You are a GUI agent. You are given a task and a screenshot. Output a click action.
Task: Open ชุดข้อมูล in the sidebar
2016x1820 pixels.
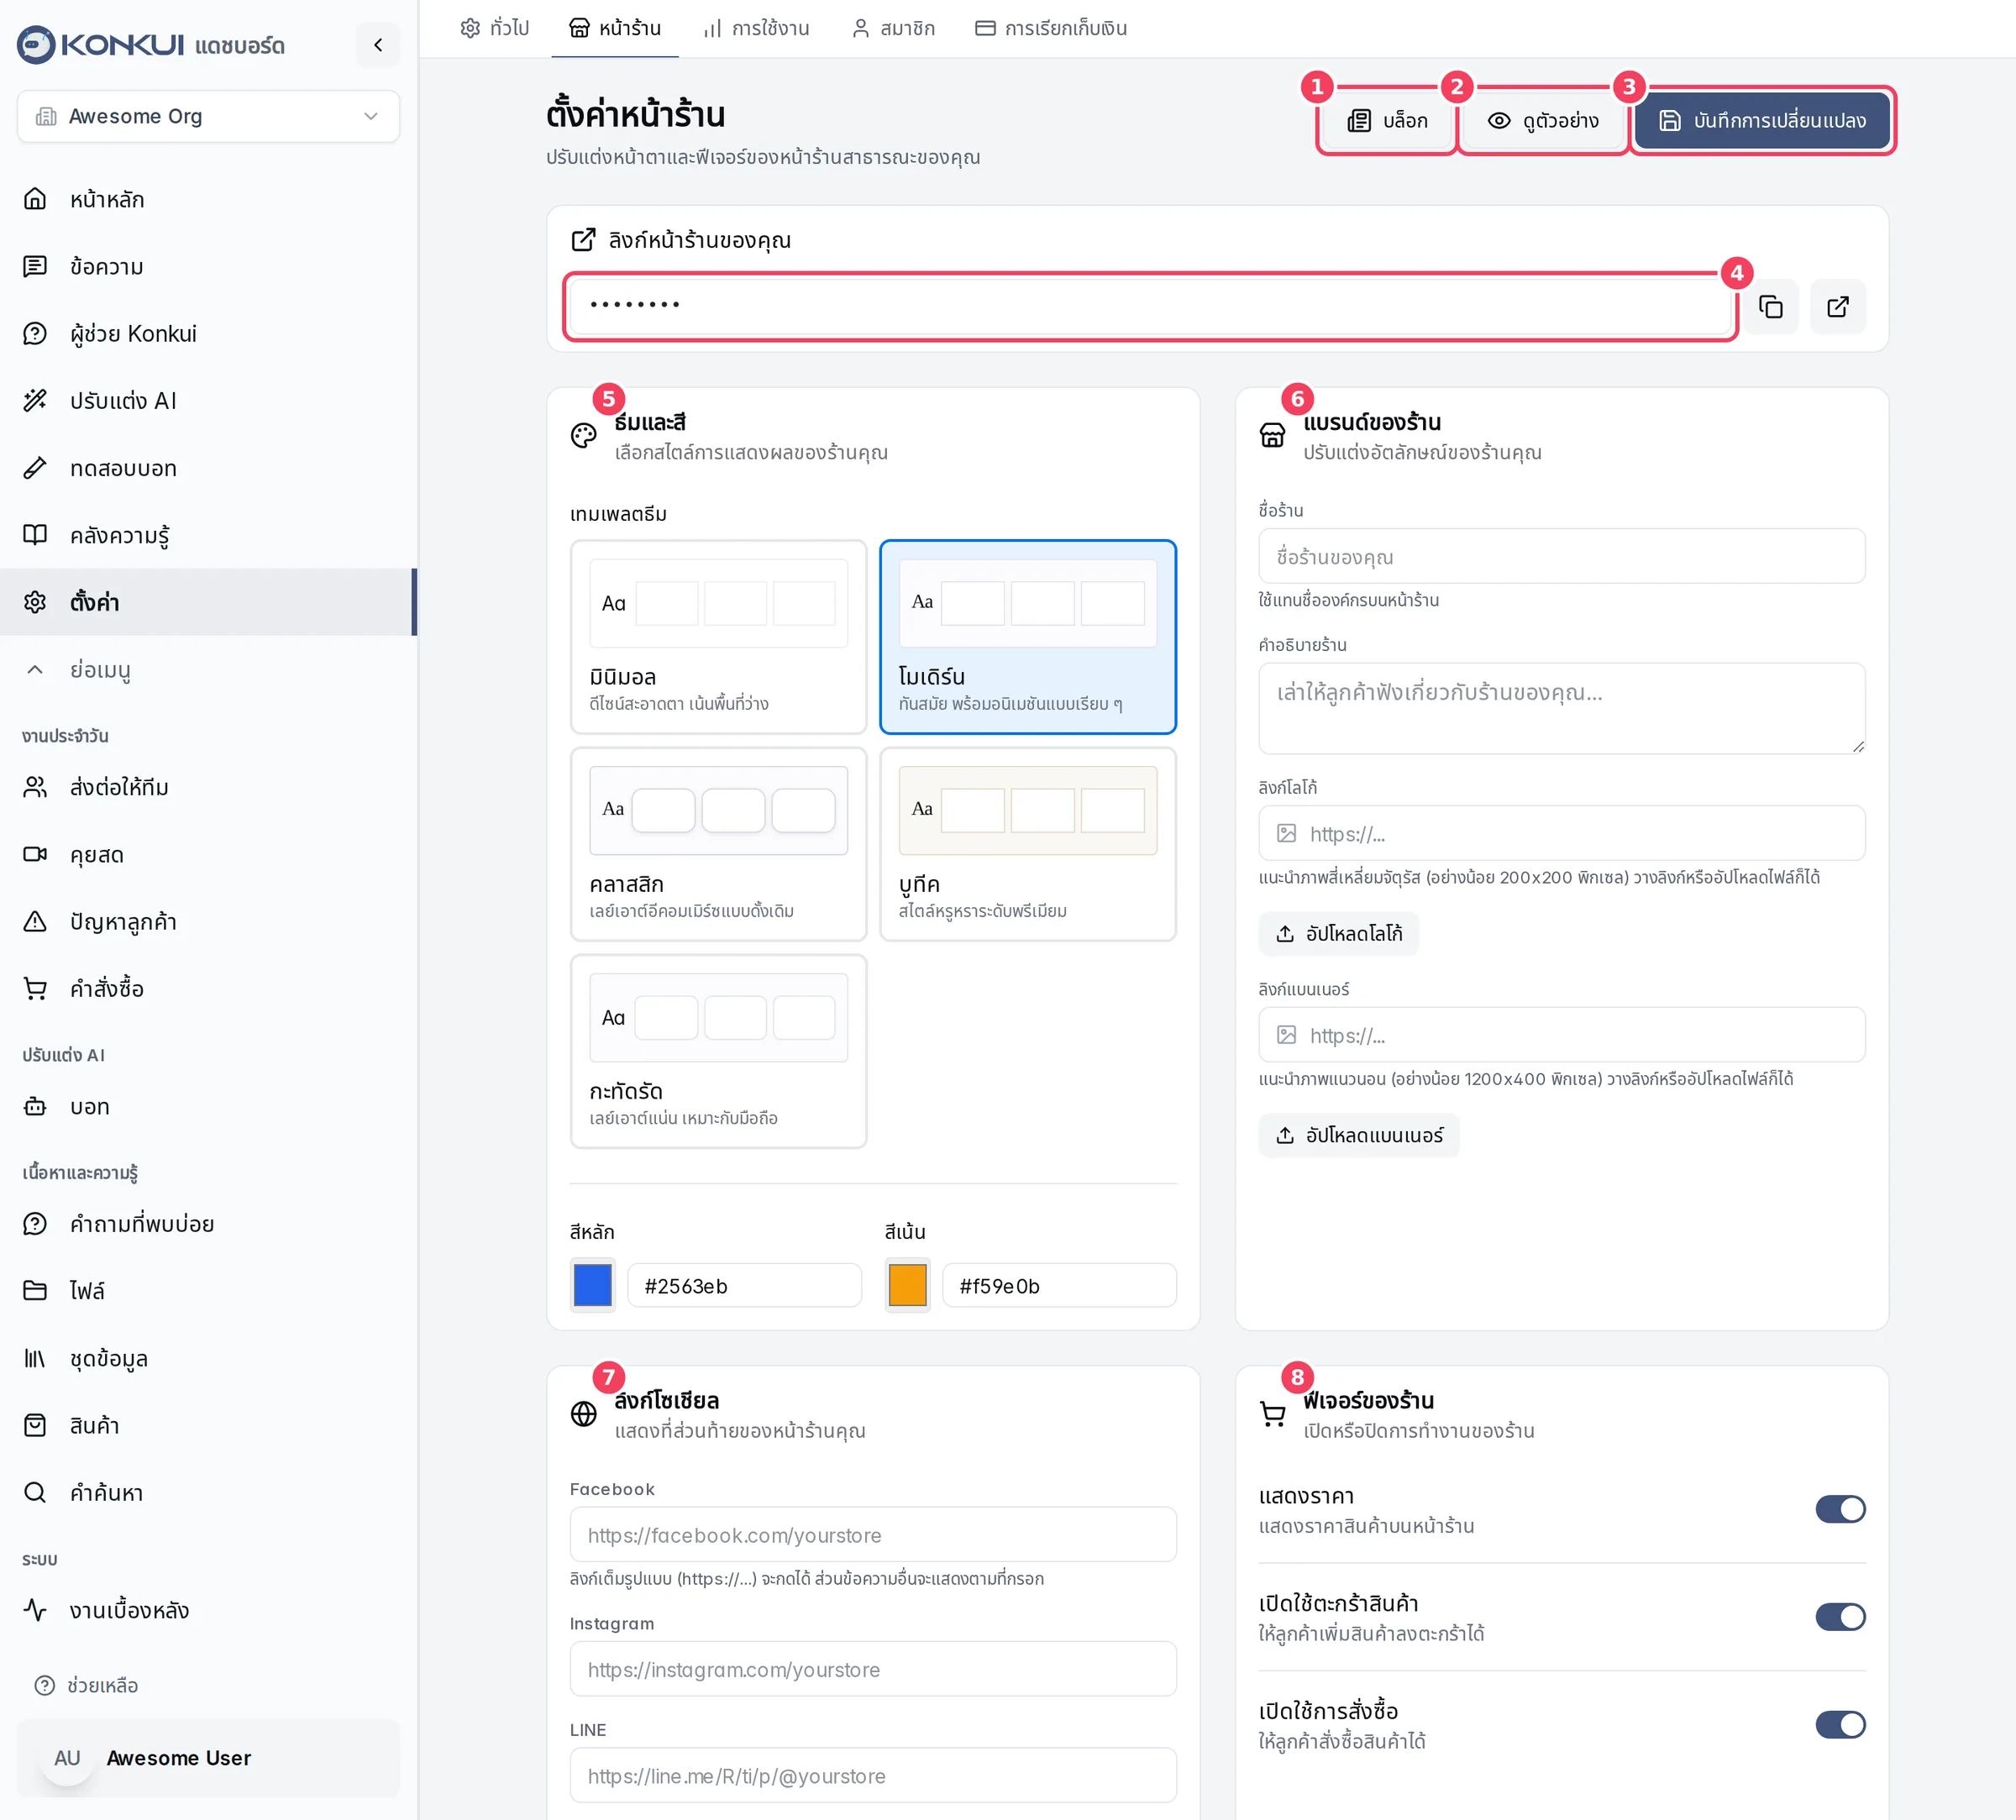point(208,1358)
